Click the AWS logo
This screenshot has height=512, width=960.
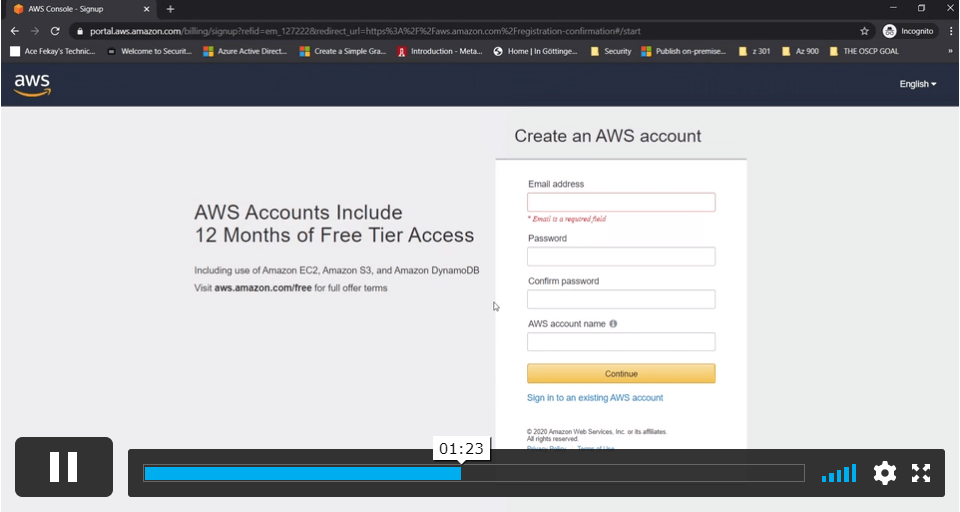click(32, 85)
